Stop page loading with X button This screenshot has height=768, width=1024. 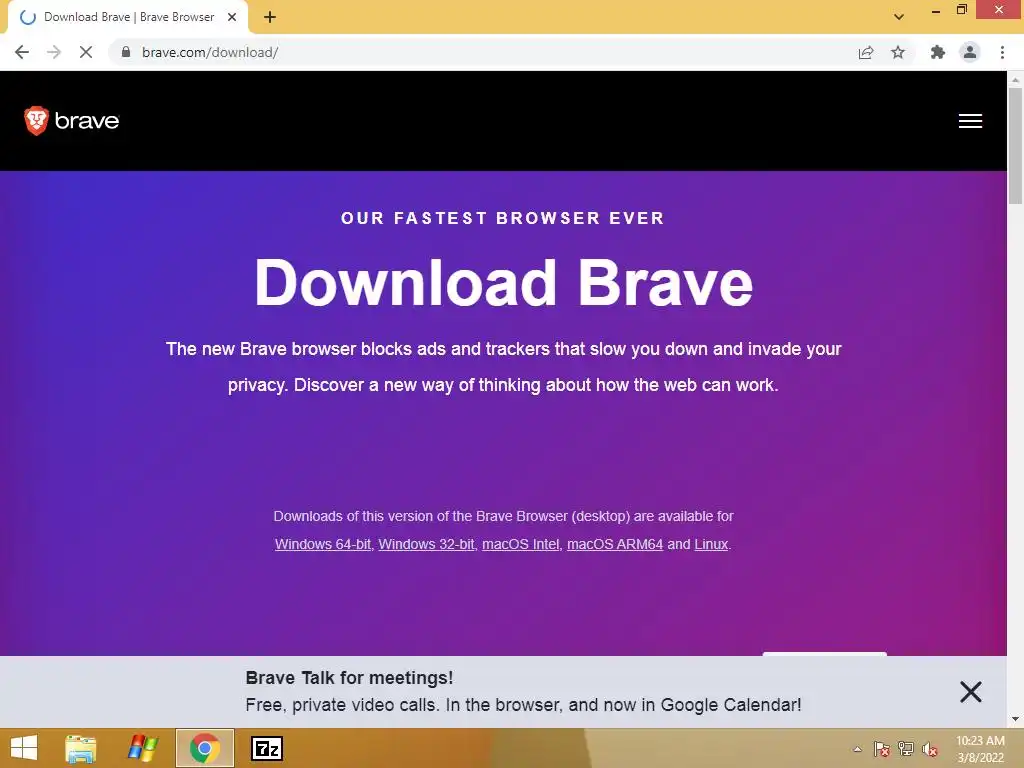(86, 52)
